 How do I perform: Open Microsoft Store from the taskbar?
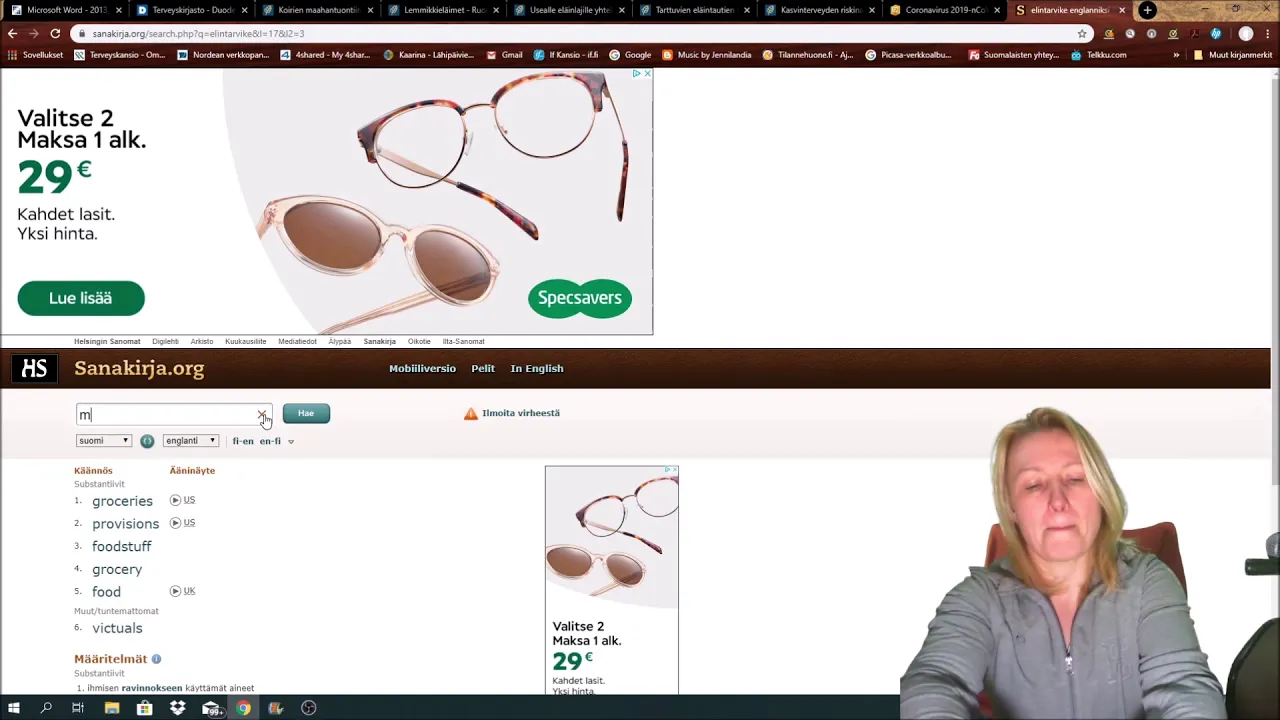[x=145, y=708]
